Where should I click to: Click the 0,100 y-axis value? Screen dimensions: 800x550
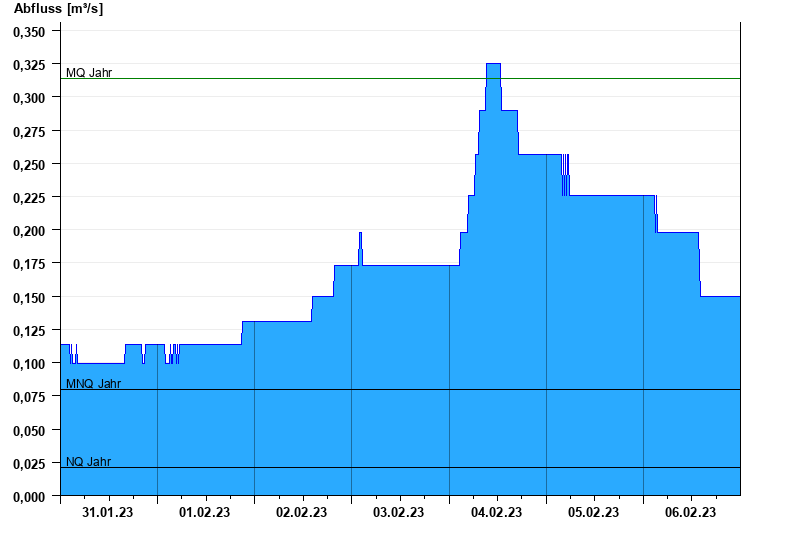point(29,364)
